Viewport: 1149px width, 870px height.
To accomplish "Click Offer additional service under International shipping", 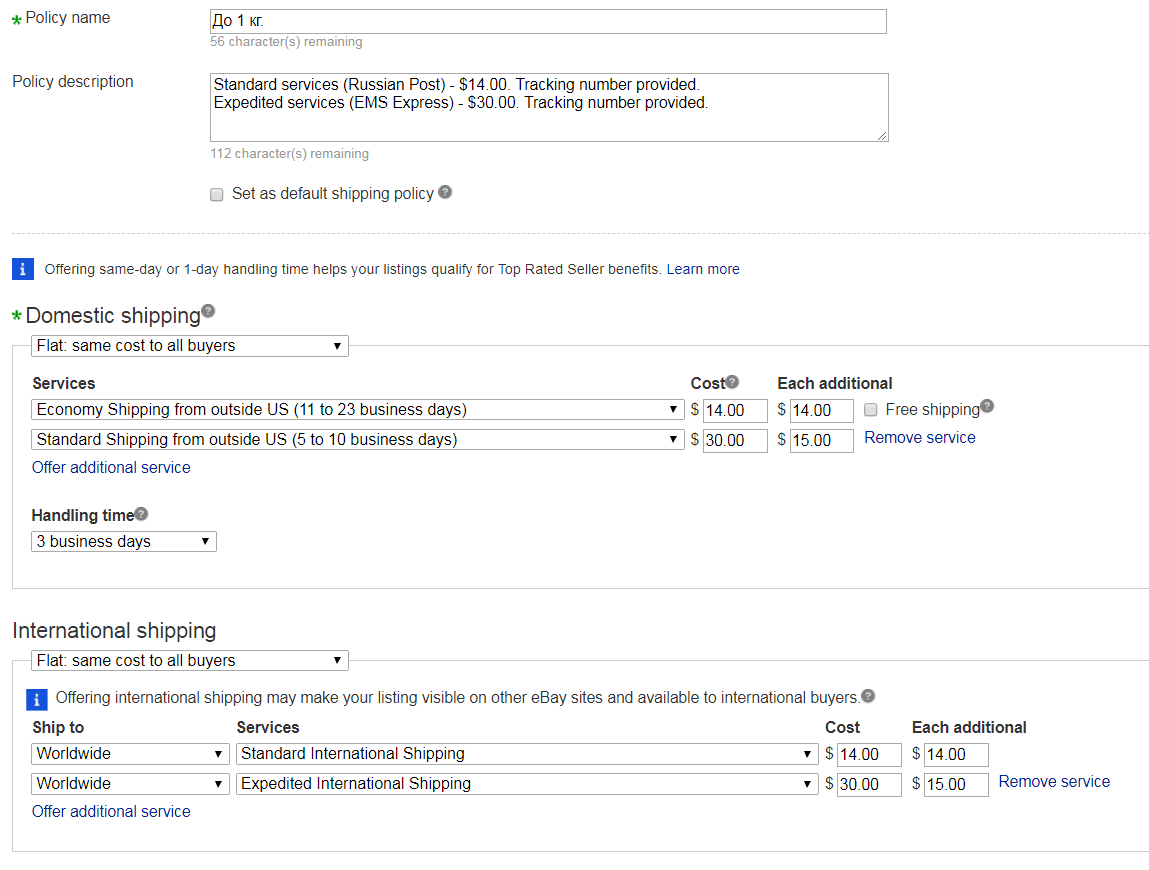I will click(111, 812).
